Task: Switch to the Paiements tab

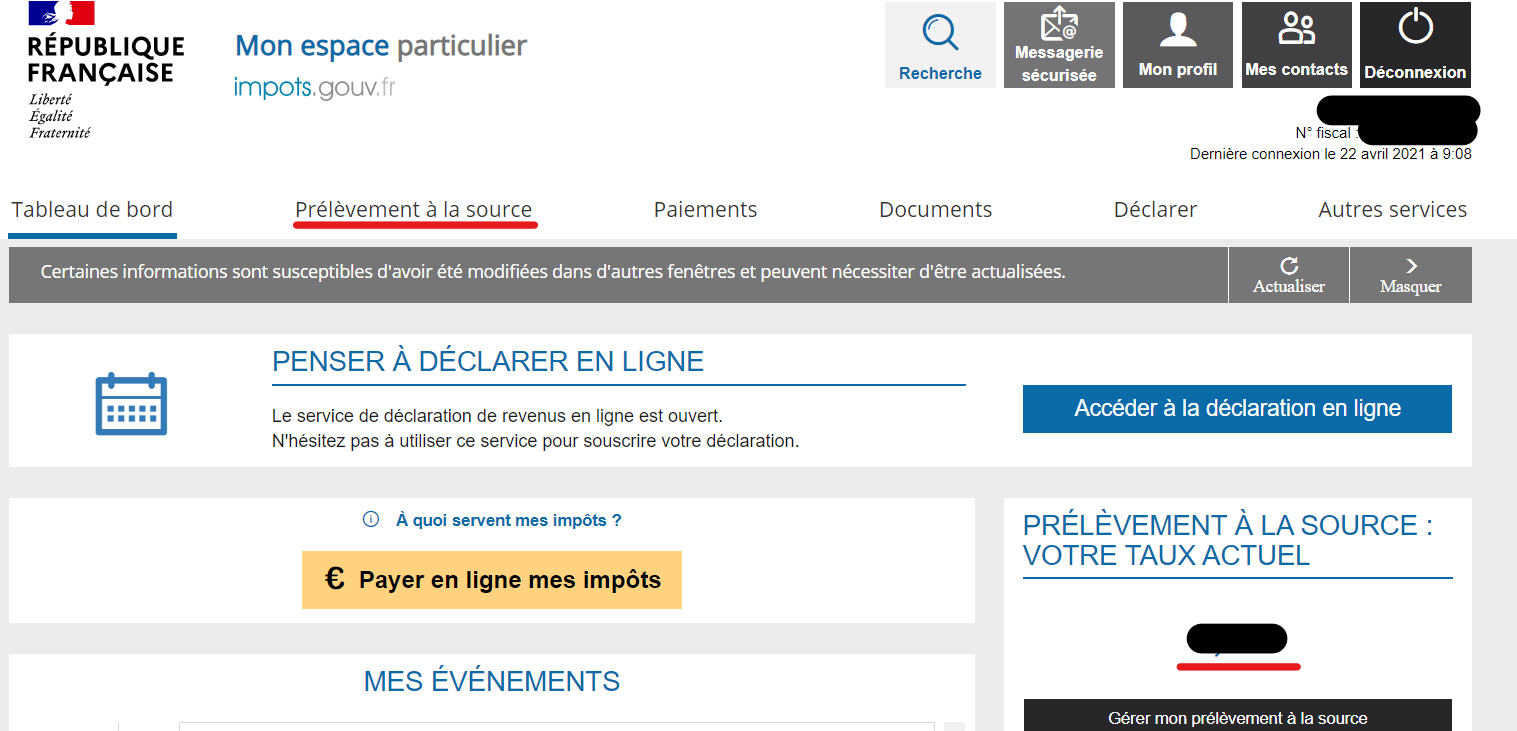Action: 705,210
